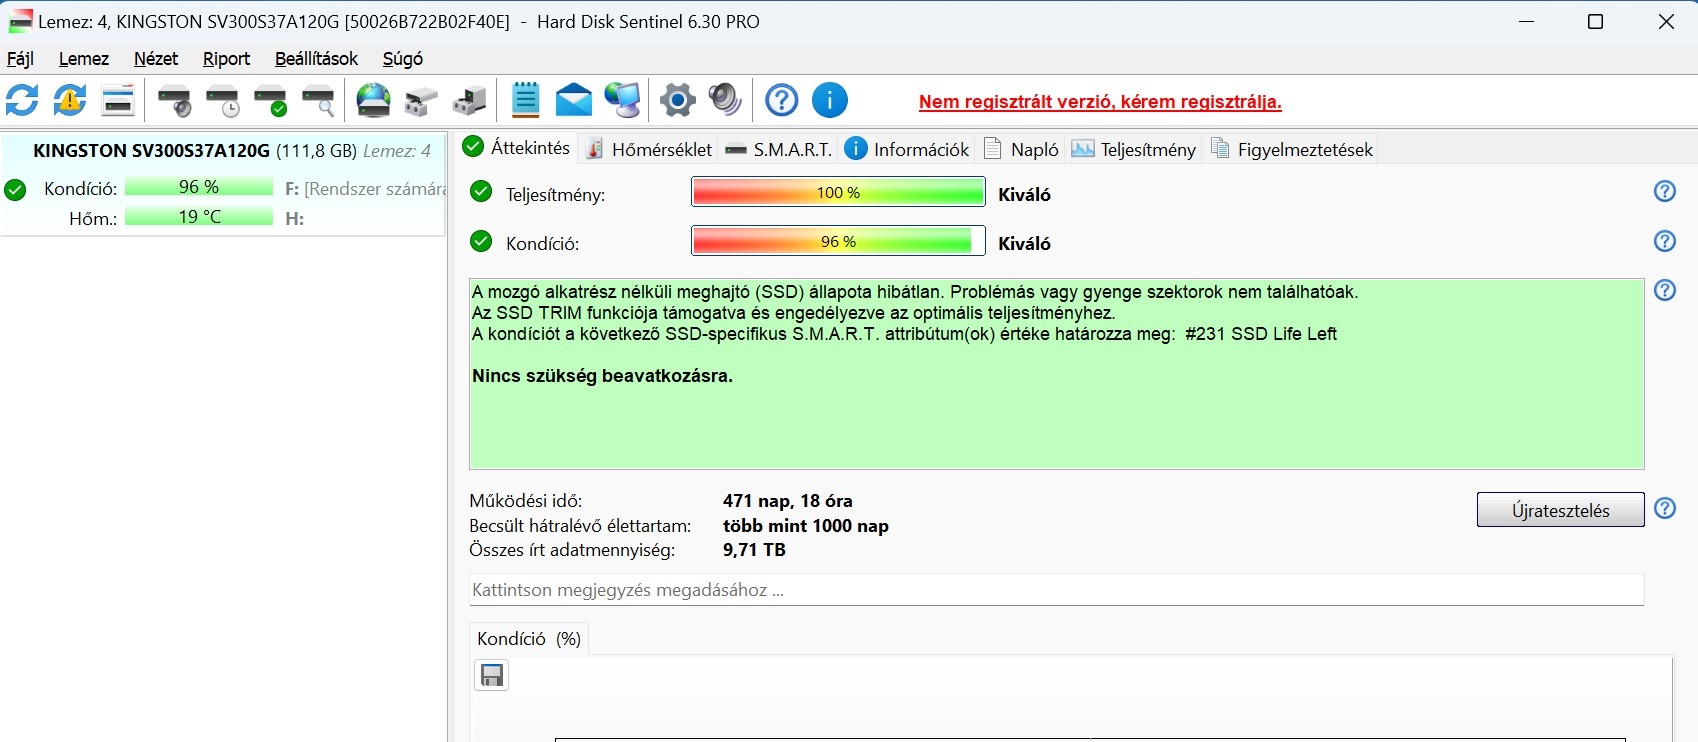The image size is (1698, 742).
Task: Open the Figyelmeztetések tab
Action: point(1292,149)
